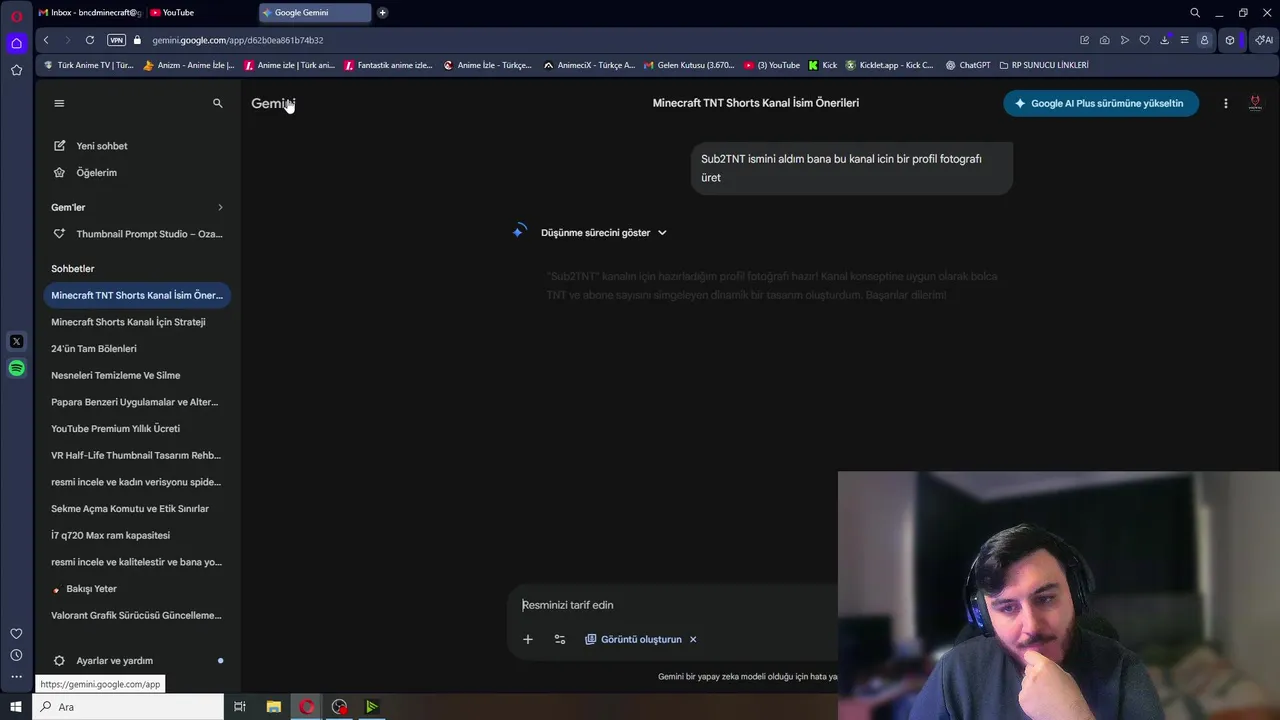Open Opera sidebar home icon
The height and width of the screenshot is (720, 1280).
pos(16,43)
